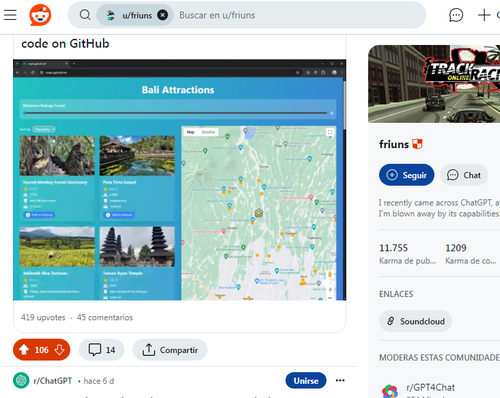
Task: Click the r/GPT4Chat community icon
Action: (x=390, y=391)
